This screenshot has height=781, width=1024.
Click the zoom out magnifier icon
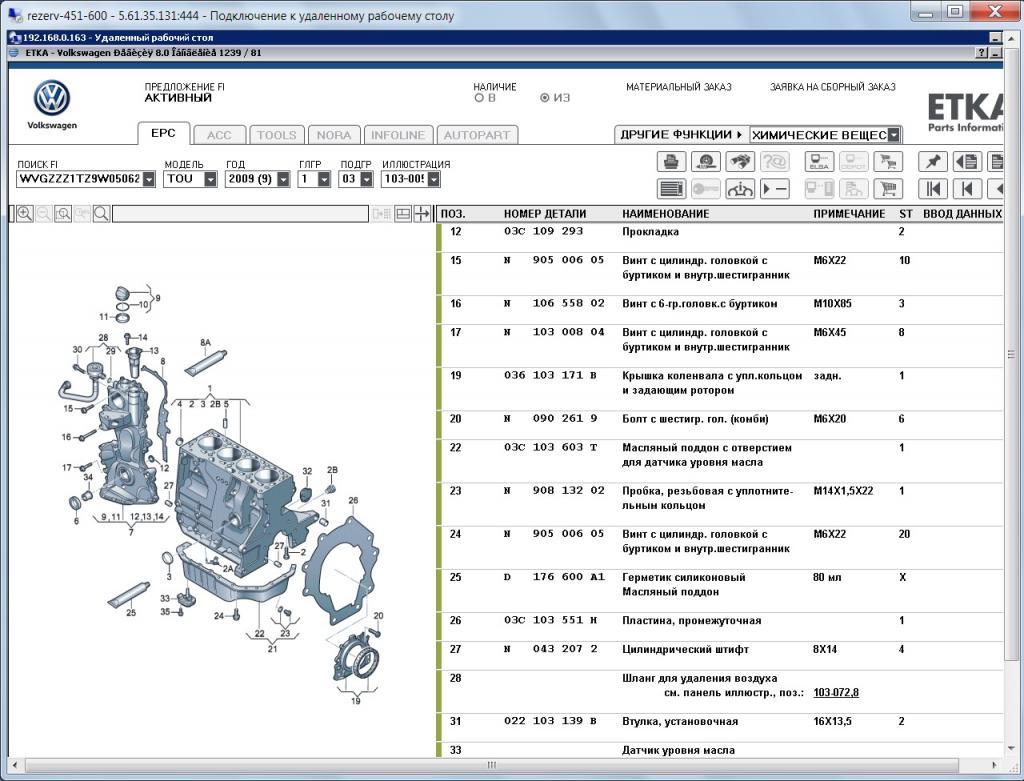44,214
